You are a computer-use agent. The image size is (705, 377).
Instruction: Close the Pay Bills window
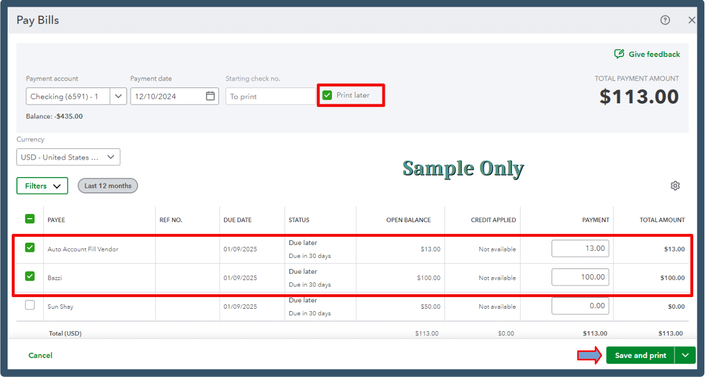(692, 20)
